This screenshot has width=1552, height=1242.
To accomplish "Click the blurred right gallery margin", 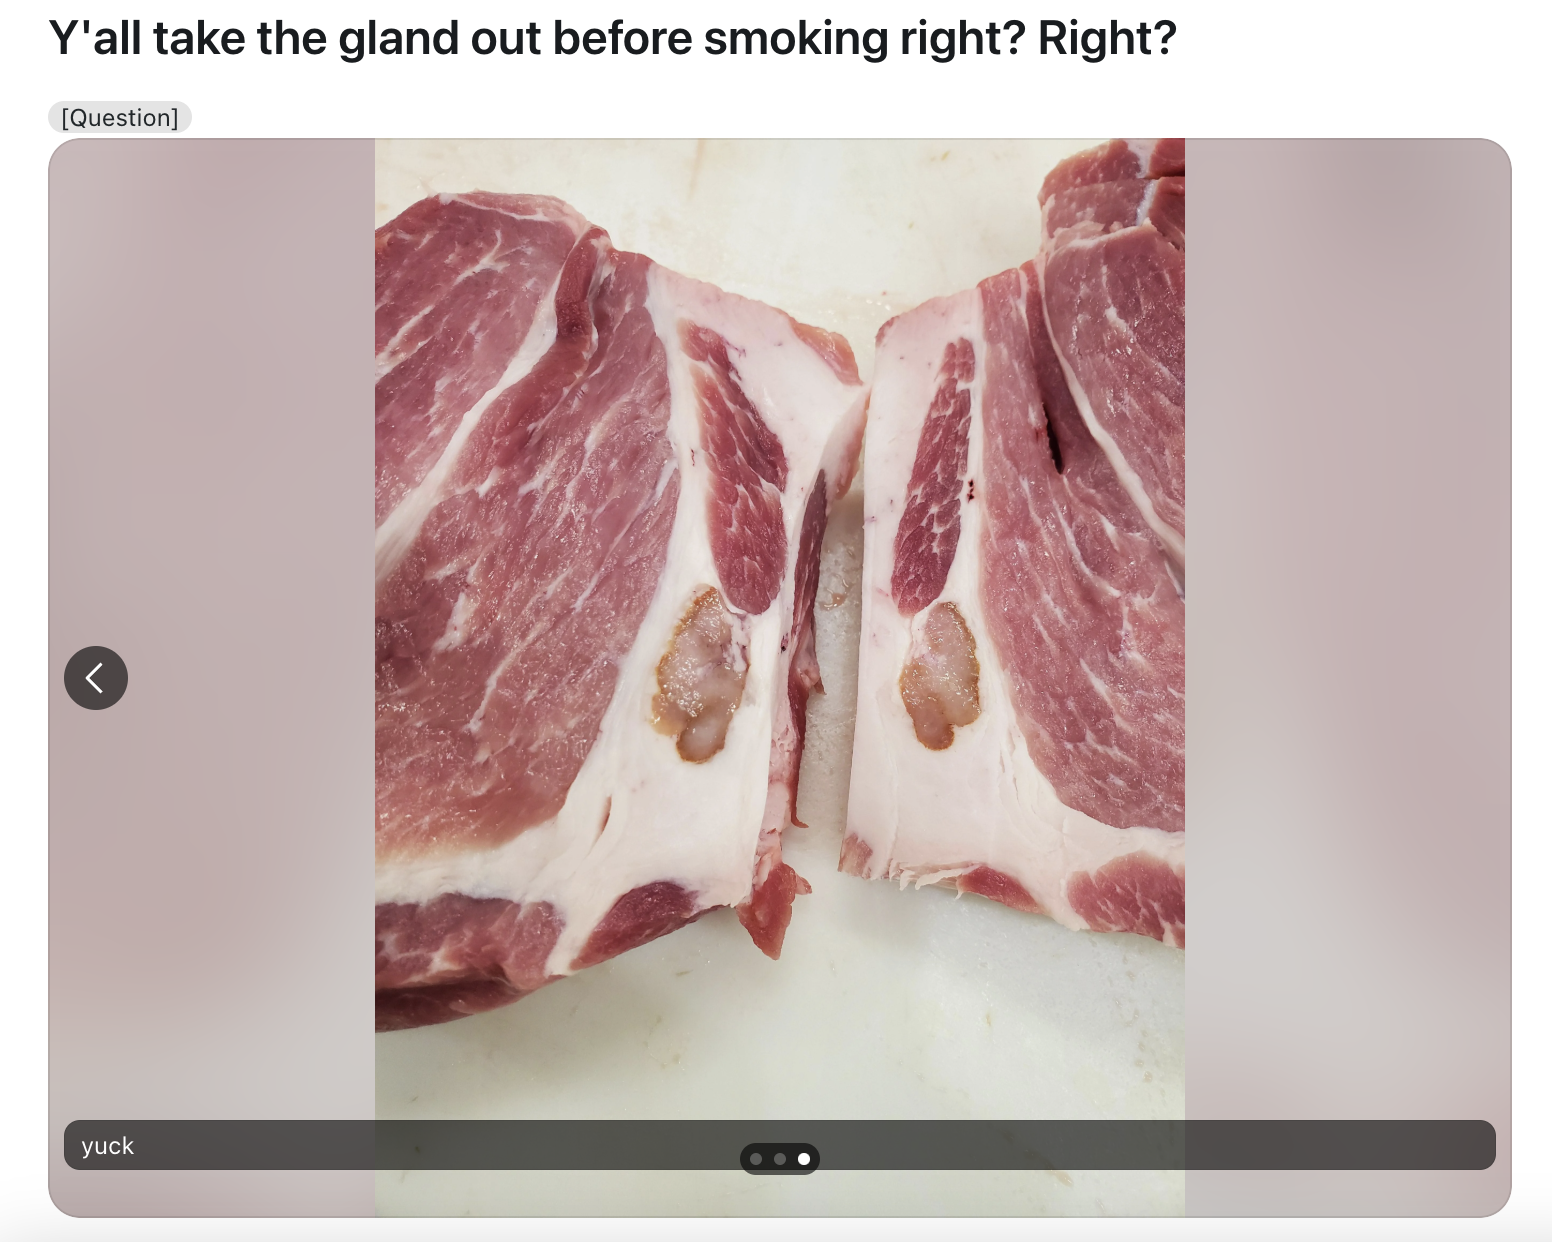I will point(1347,677).
